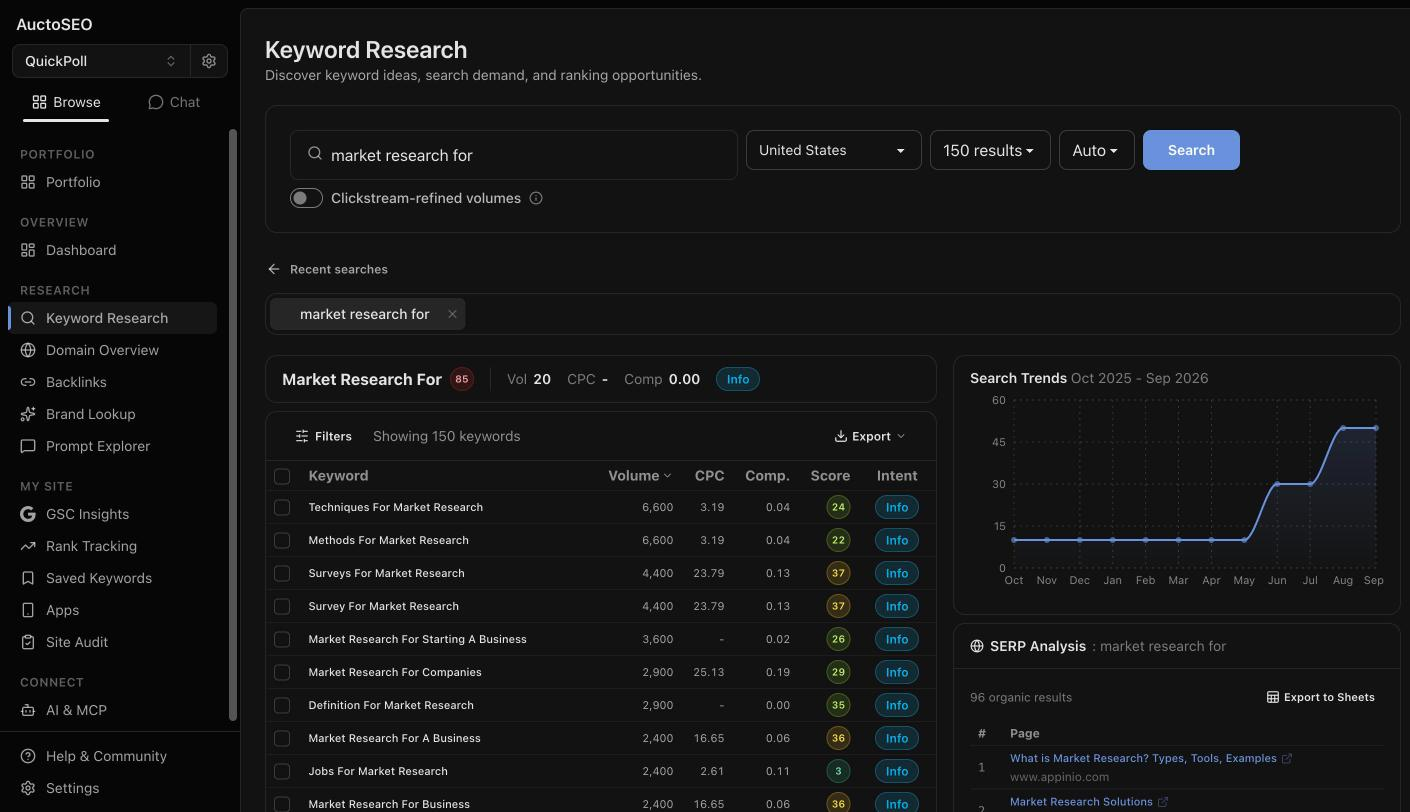Export SERP results to Sheets

click(1320, 697)
